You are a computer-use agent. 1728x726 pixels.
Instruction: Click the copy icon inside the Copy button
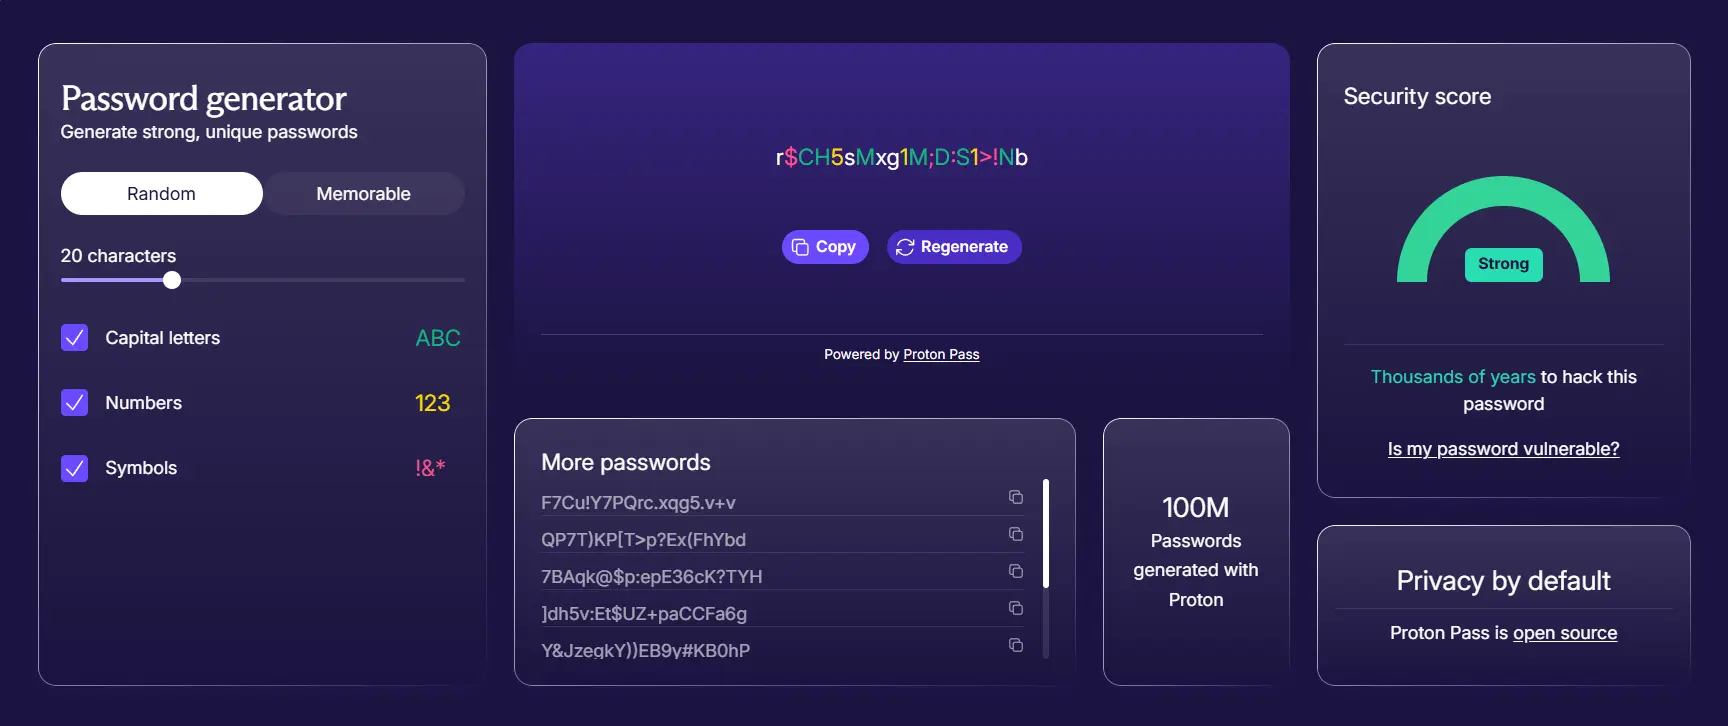pyautogui.click(x=800, y=246)
